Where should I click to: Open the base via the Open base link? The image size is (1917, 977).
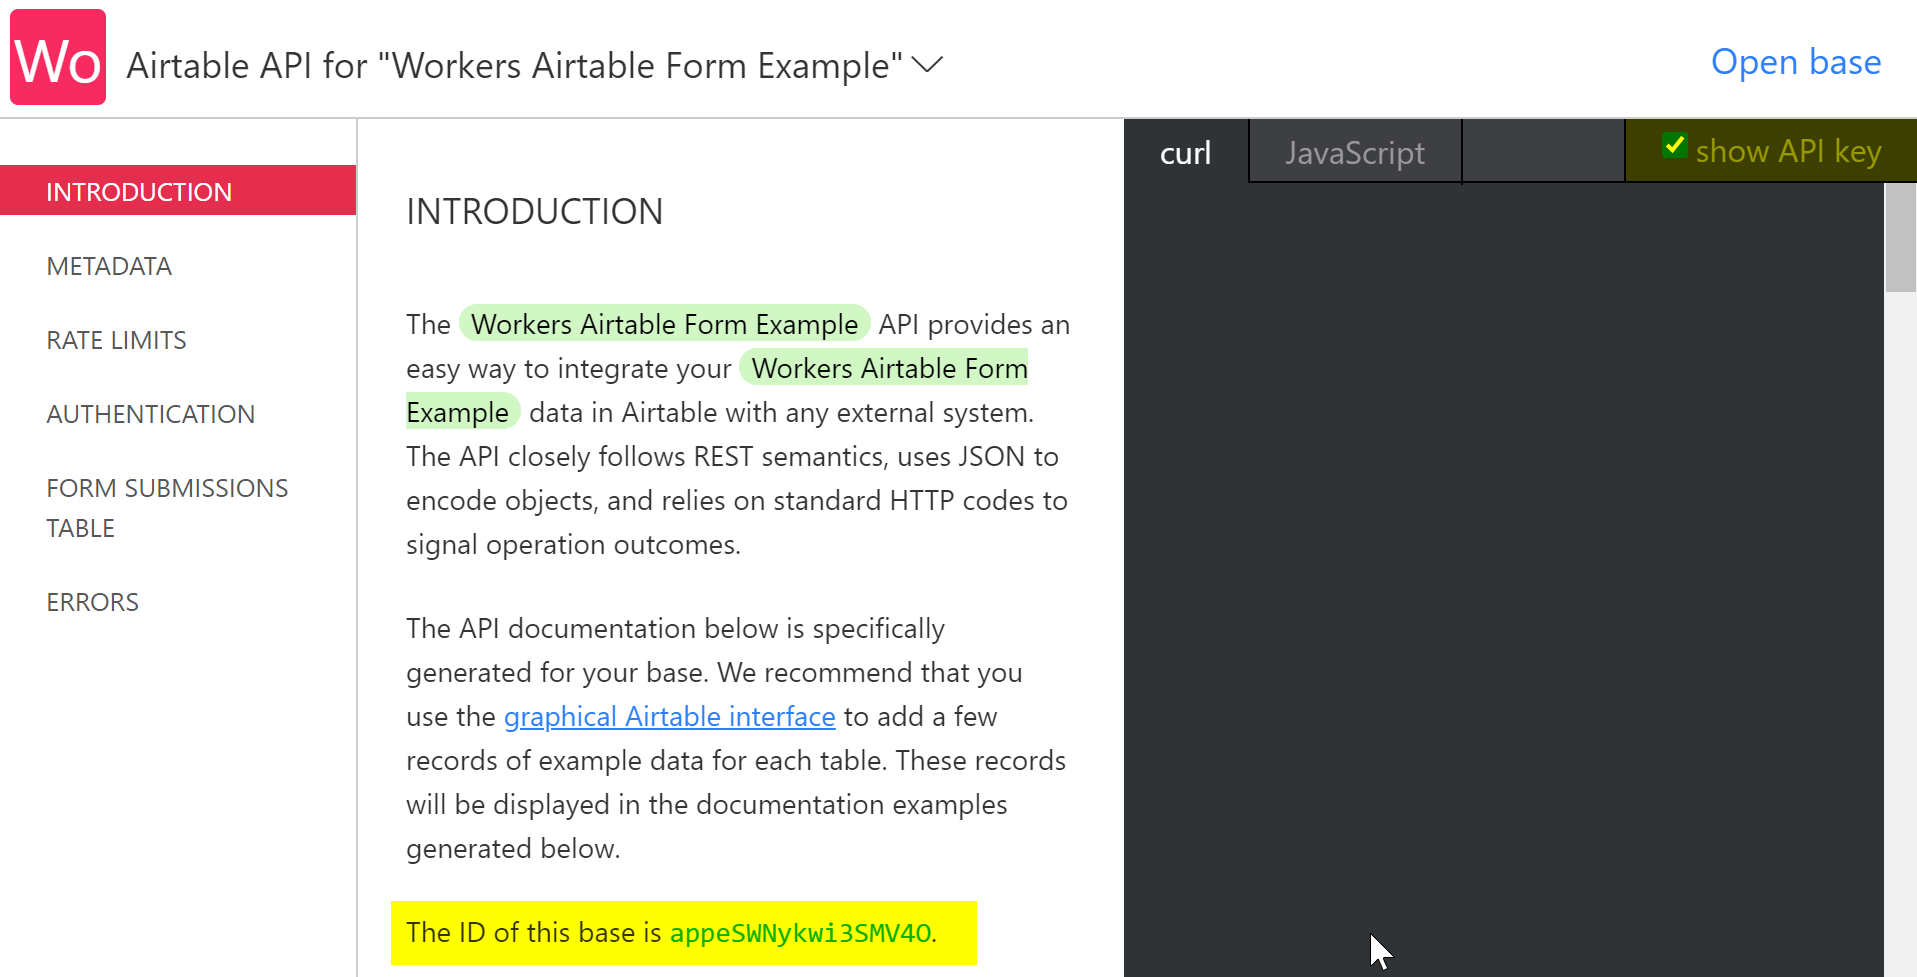[x=1794, y=62]
